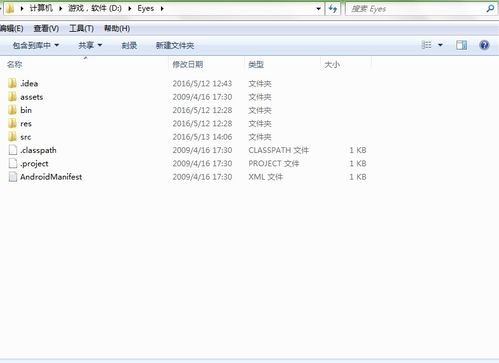Click in the 搜索 Eyes search field
The height and width of the screenshot is (363, 499).
(416, 9)
